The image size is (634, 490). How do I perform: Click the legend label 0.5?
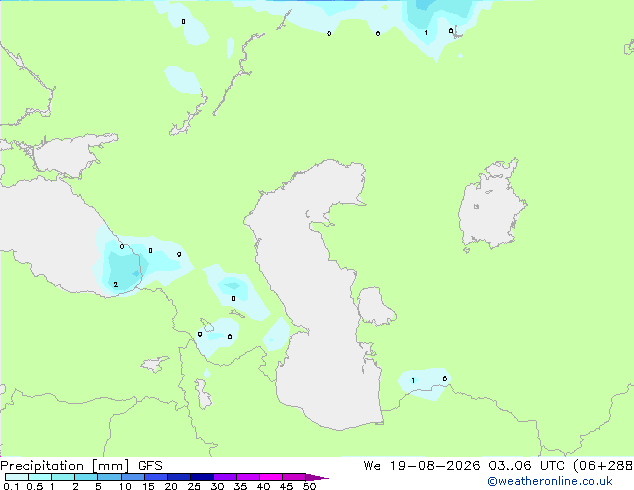pyautogui.click(x=35, y=486)
